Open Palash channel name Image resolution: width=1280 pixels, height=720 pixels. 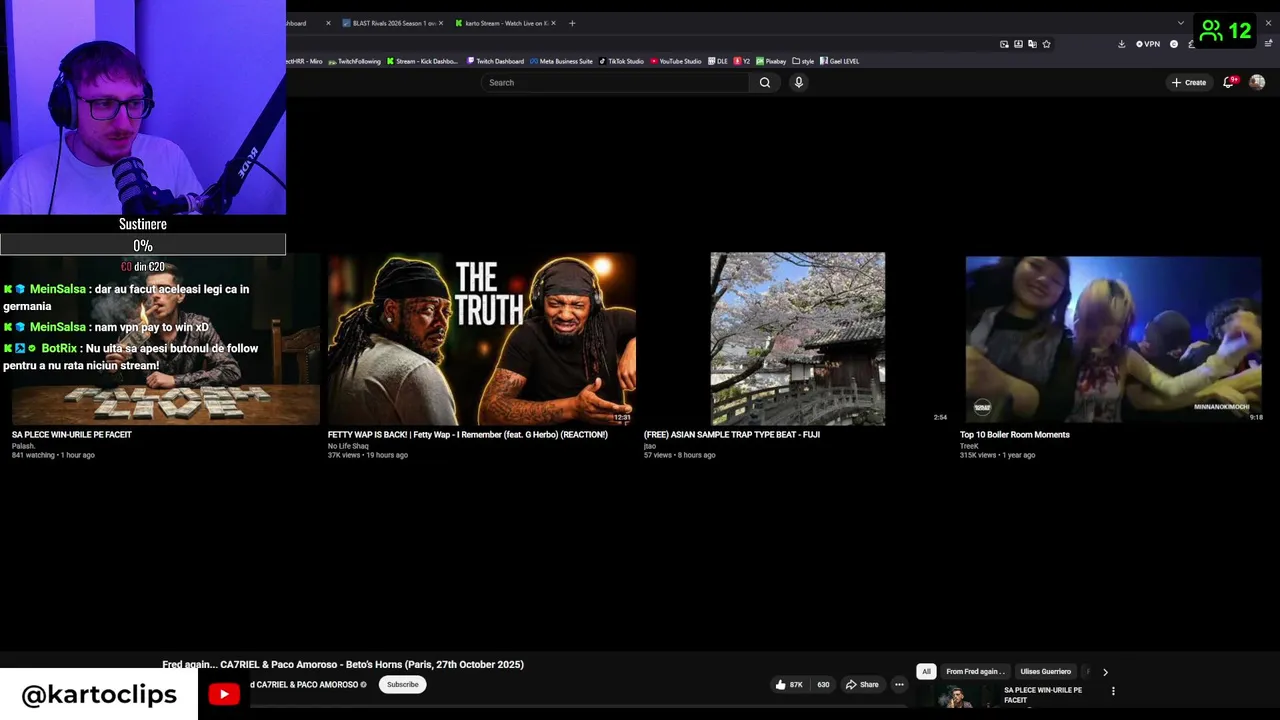pos(23,446)
